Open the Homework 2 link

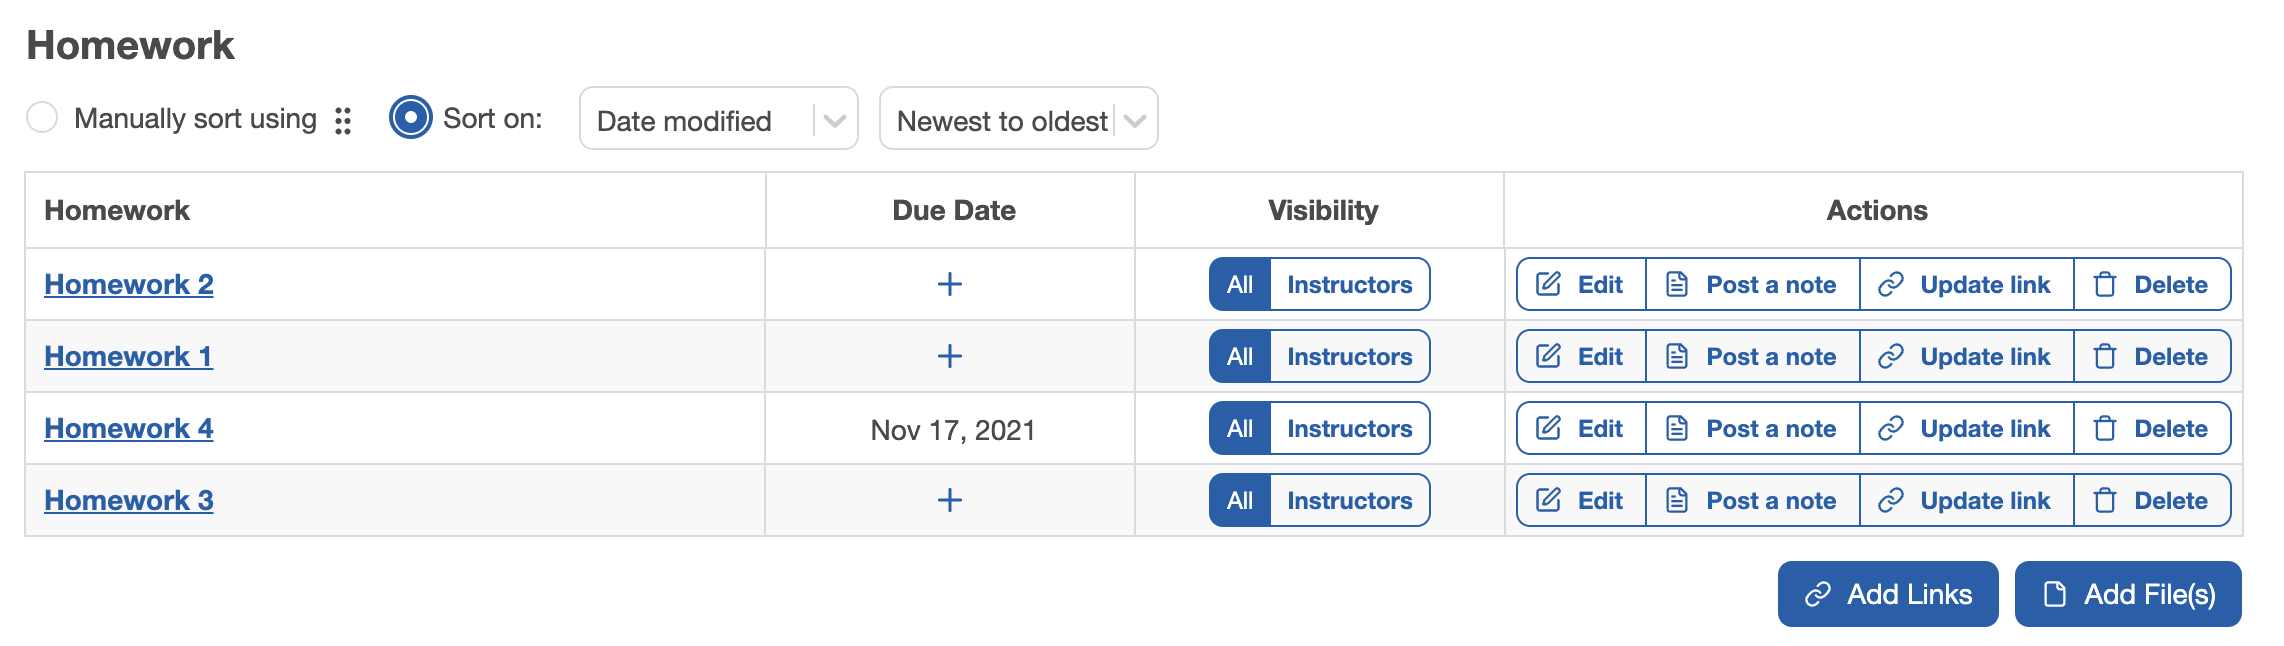pos(128,284)
